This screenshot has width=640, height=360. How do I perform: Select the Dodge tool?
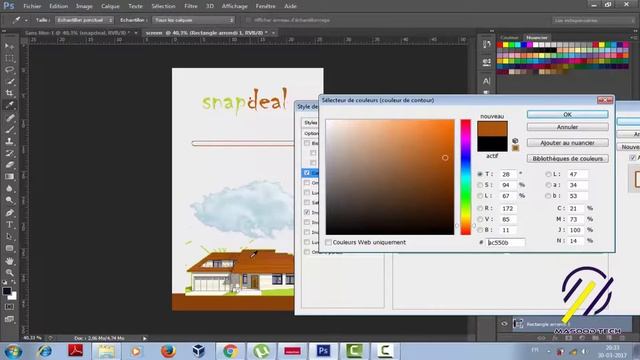pos(9,200)
